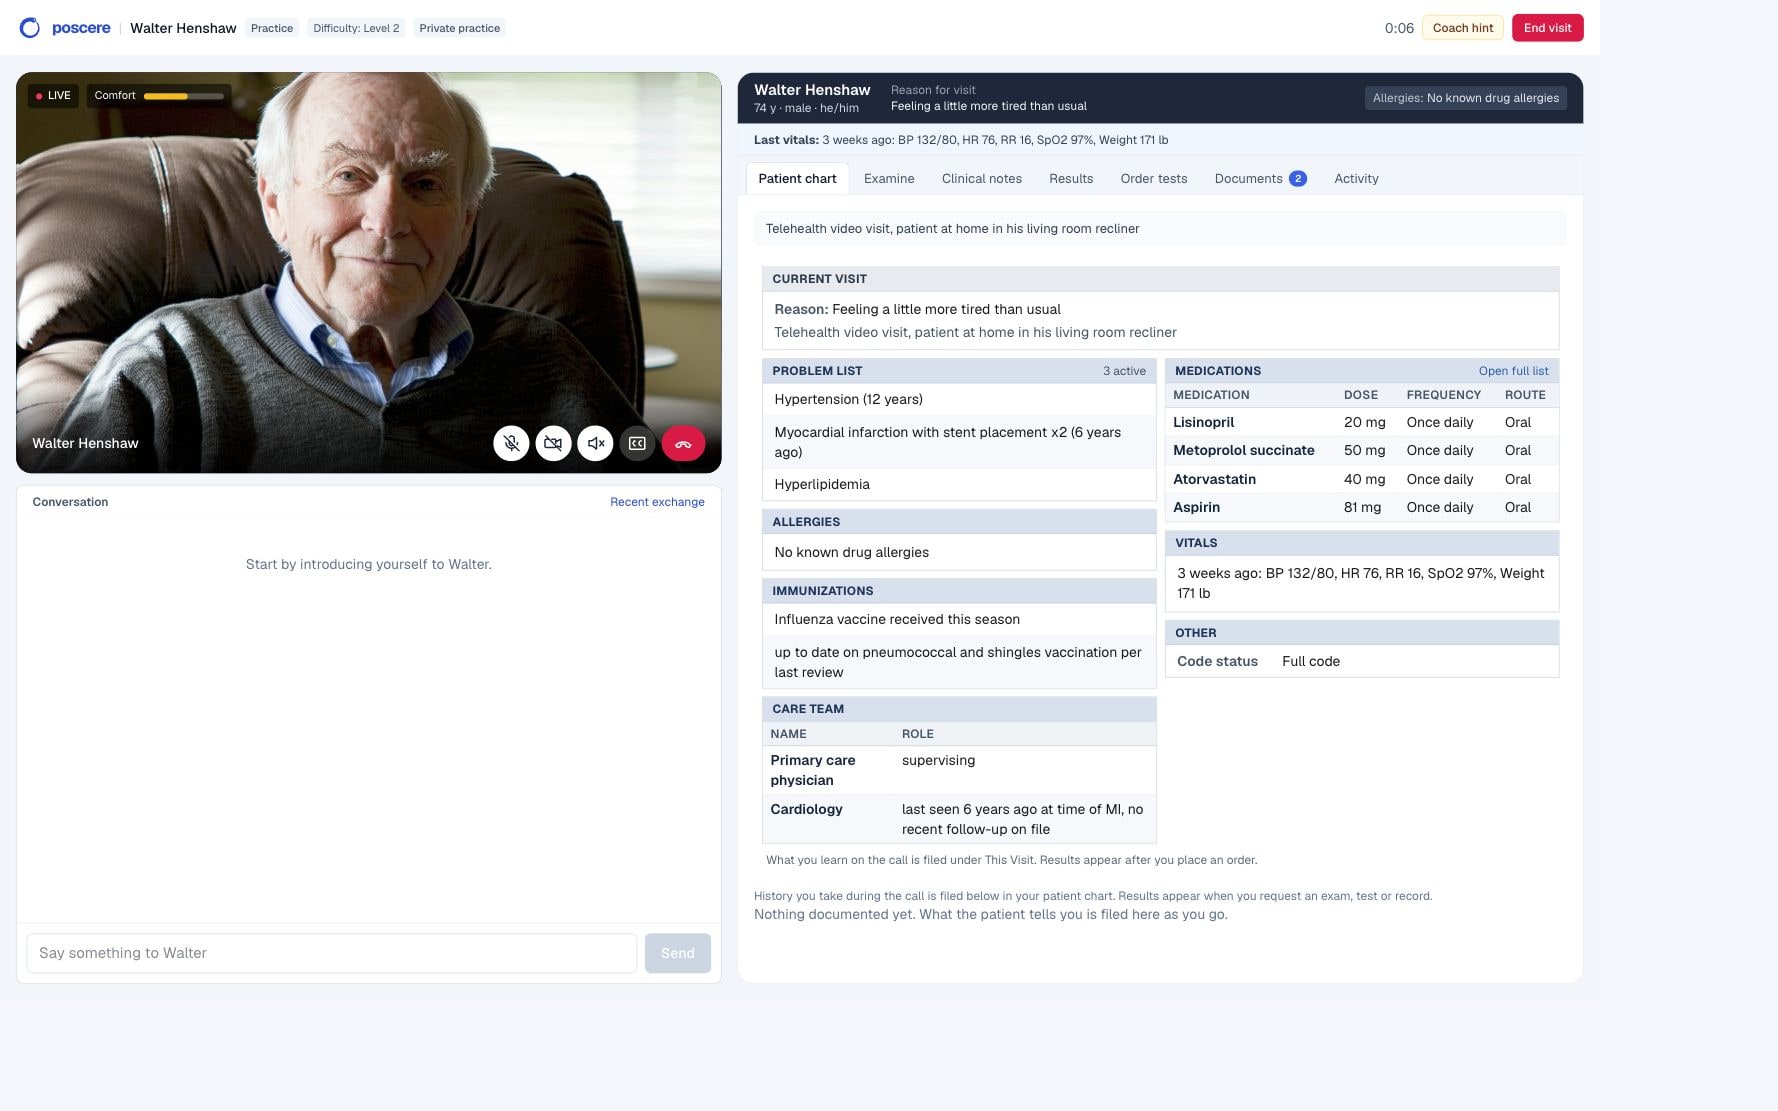Click the Last vitals summary line

coord(960,140)
